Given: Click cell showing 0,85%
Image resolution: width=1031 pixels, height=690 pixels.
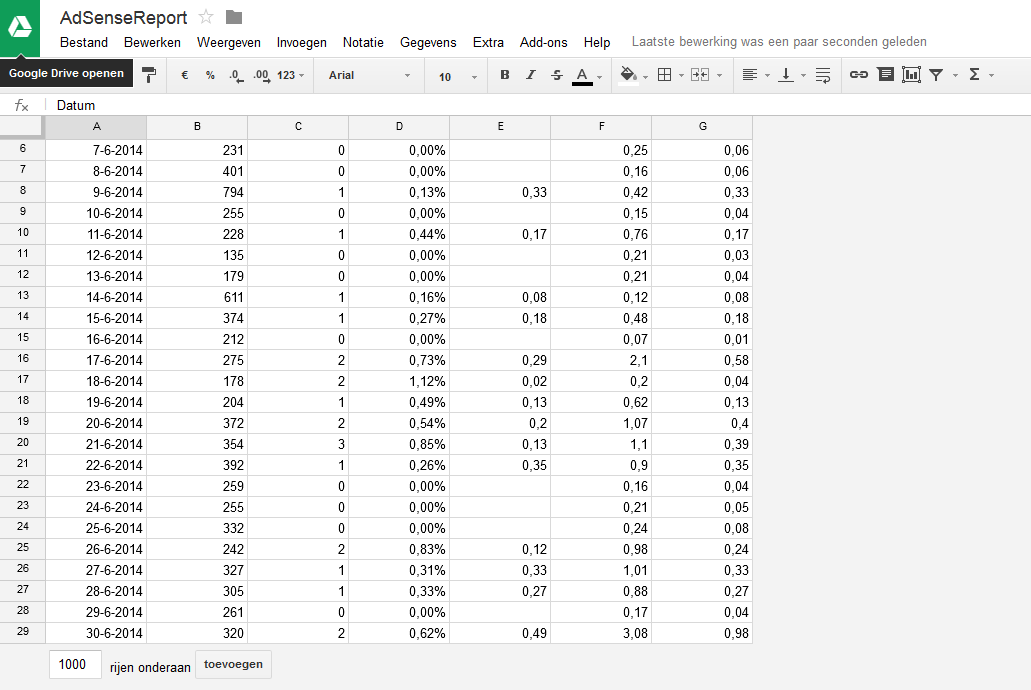Looking at the screenshot, I should coord(399,444).
